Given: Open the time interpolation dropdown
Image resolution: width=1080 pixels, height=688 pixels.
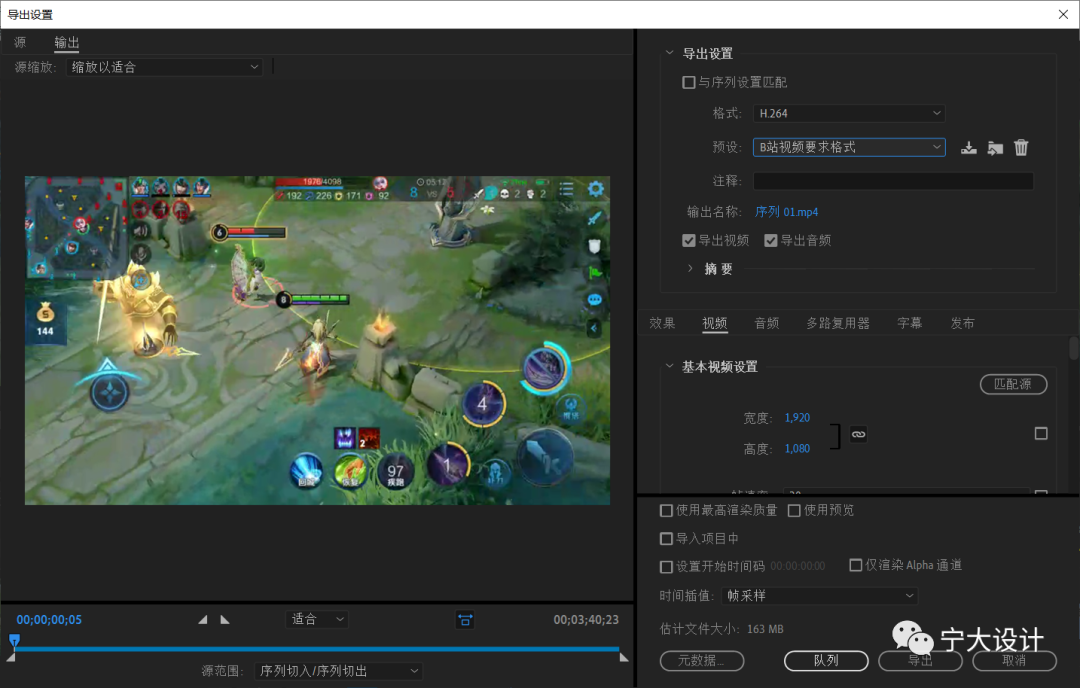Looking at the screenshot, I should coord(820,596).
